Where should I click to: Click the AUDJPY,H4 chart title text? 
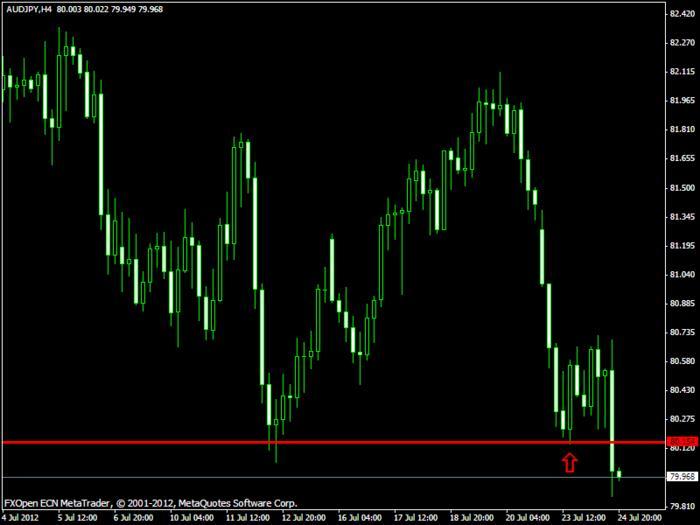point(29,9)
